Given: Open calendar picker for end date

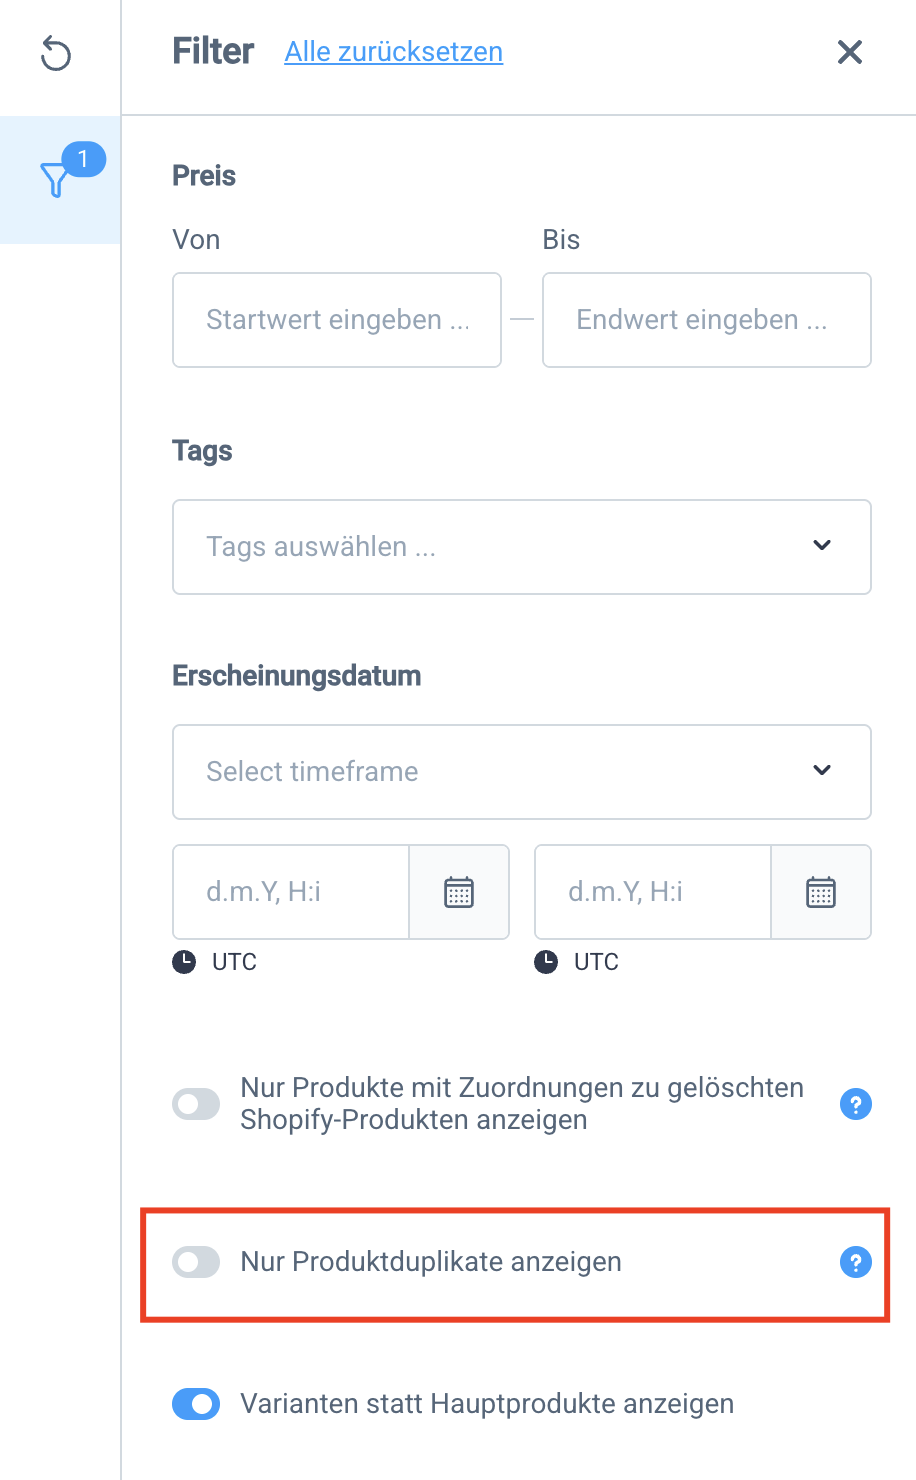Looking at the screenshot, I should point(821,892).
